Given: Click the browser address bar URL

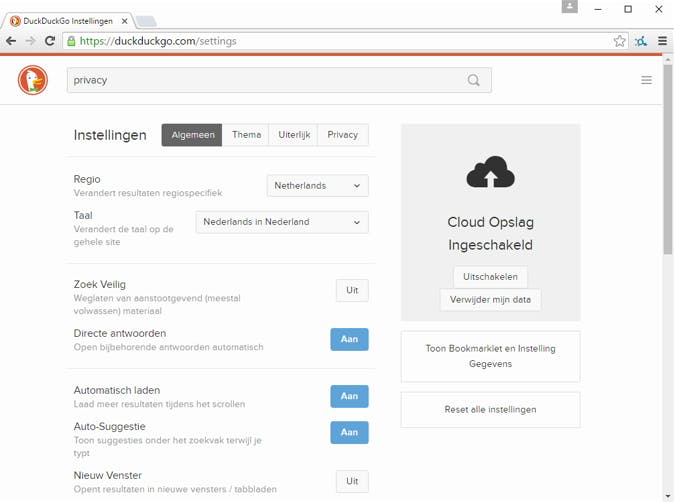Looking at the screenshot, I should [158, 41].
